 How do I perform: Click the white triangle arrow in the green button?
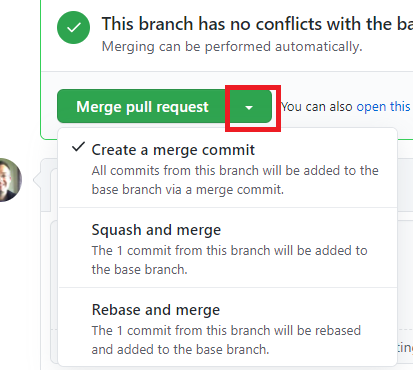[249, 108]
